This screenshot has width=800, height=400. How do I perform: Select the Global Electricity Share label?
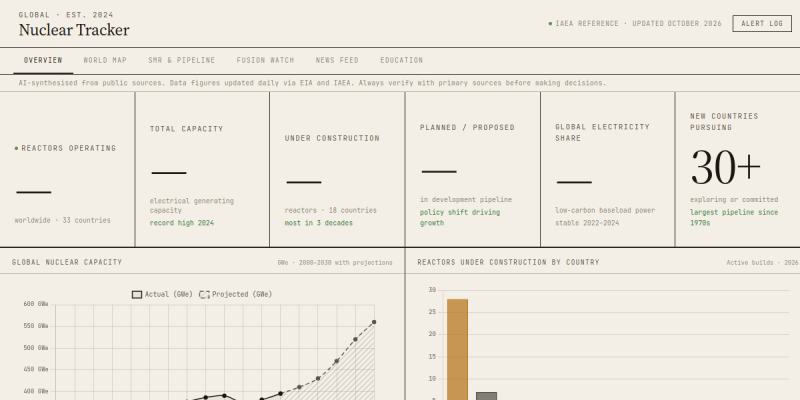[602, 132]
